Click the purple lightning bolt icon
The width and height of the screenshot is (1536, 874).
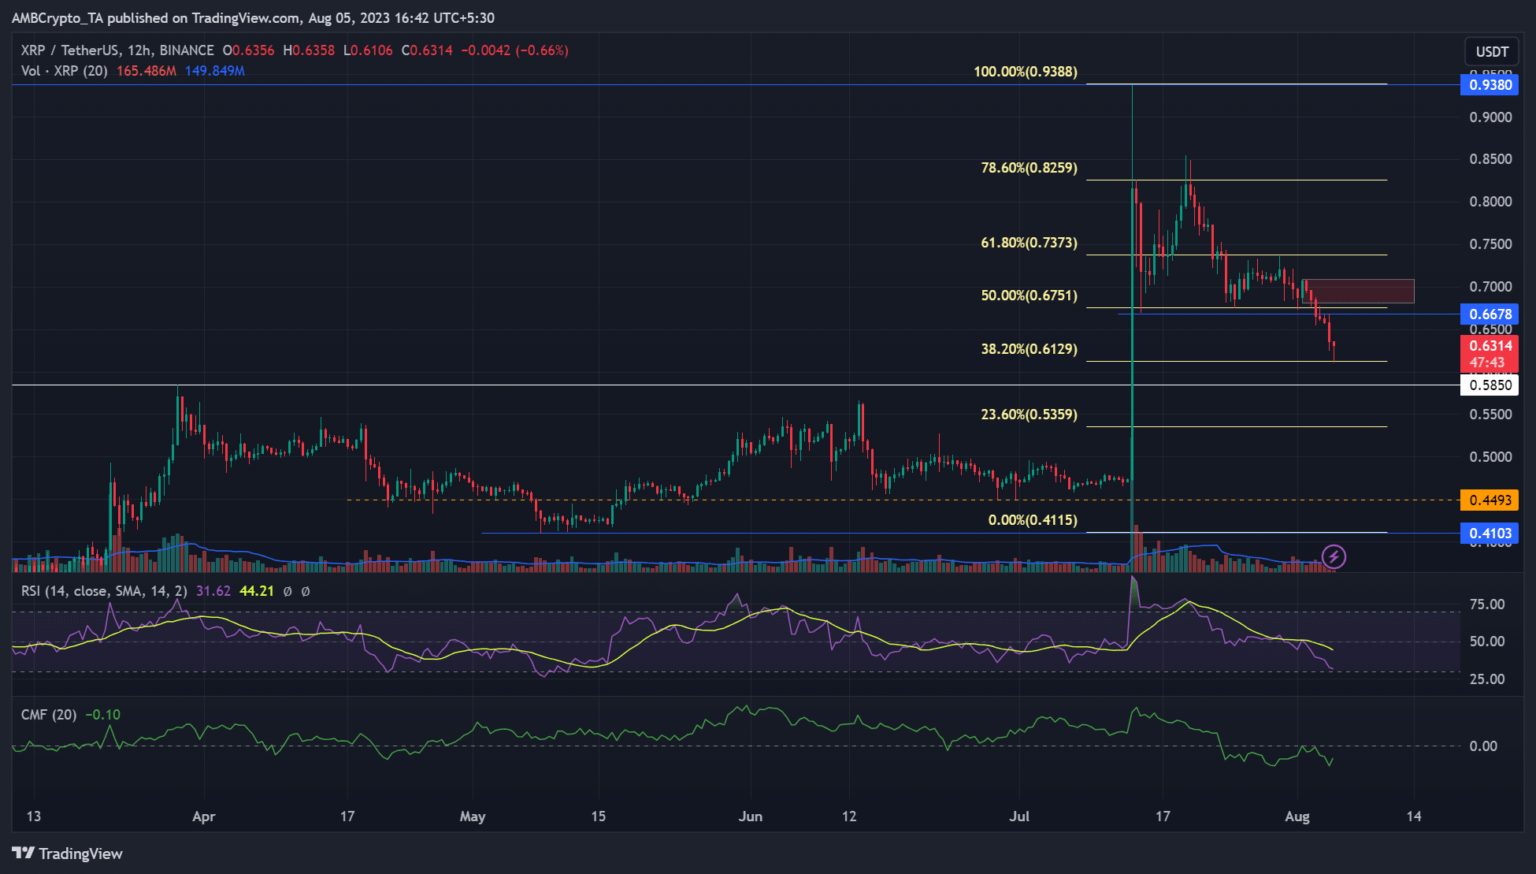coord(1333,556)
